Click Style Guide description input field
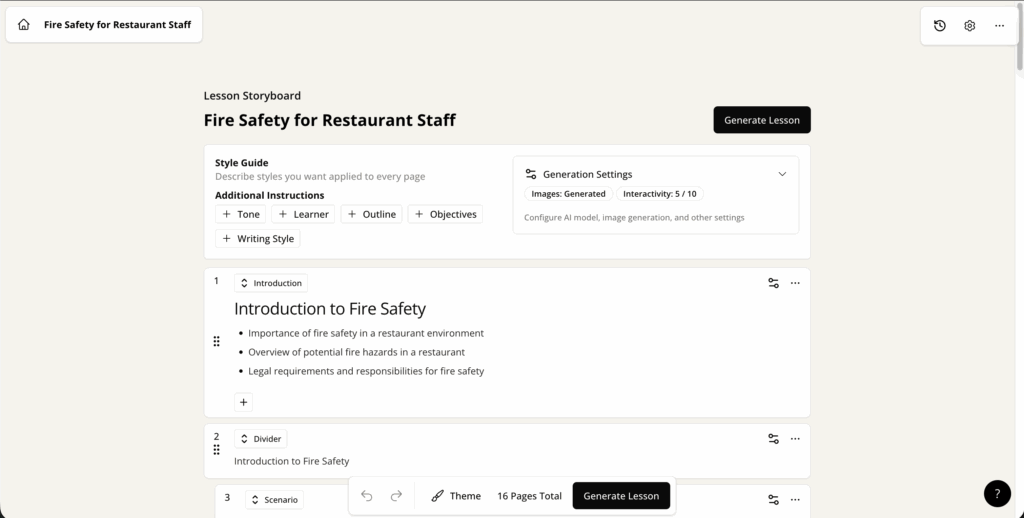The height and width of the screenshot is (518, 1024). [x=320, y=177]
